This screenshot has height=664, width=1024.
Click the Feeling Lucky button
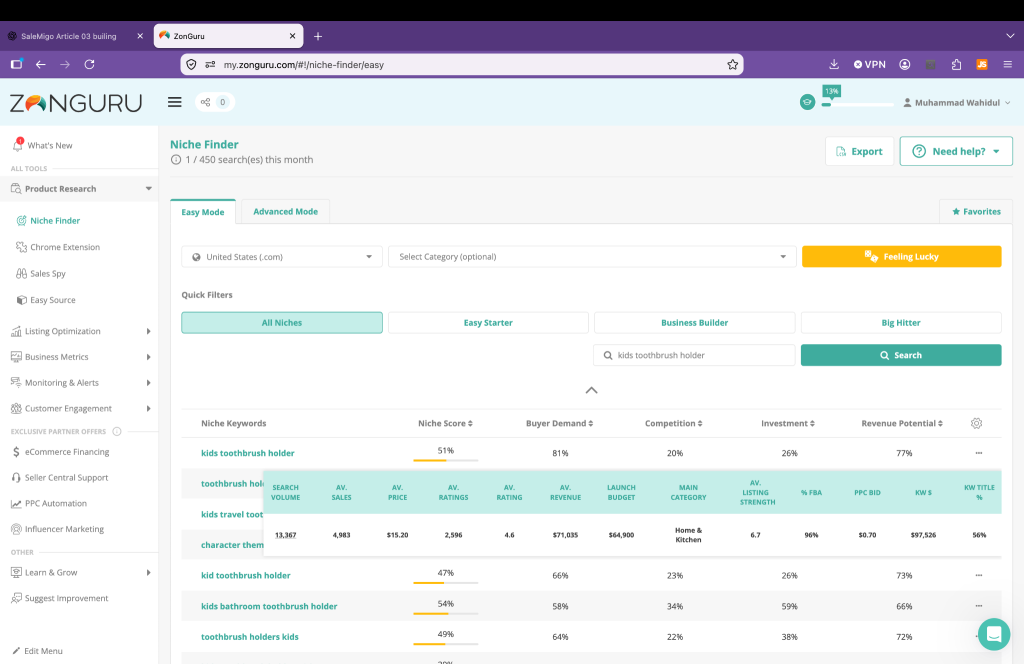click(x=901, y=257)
